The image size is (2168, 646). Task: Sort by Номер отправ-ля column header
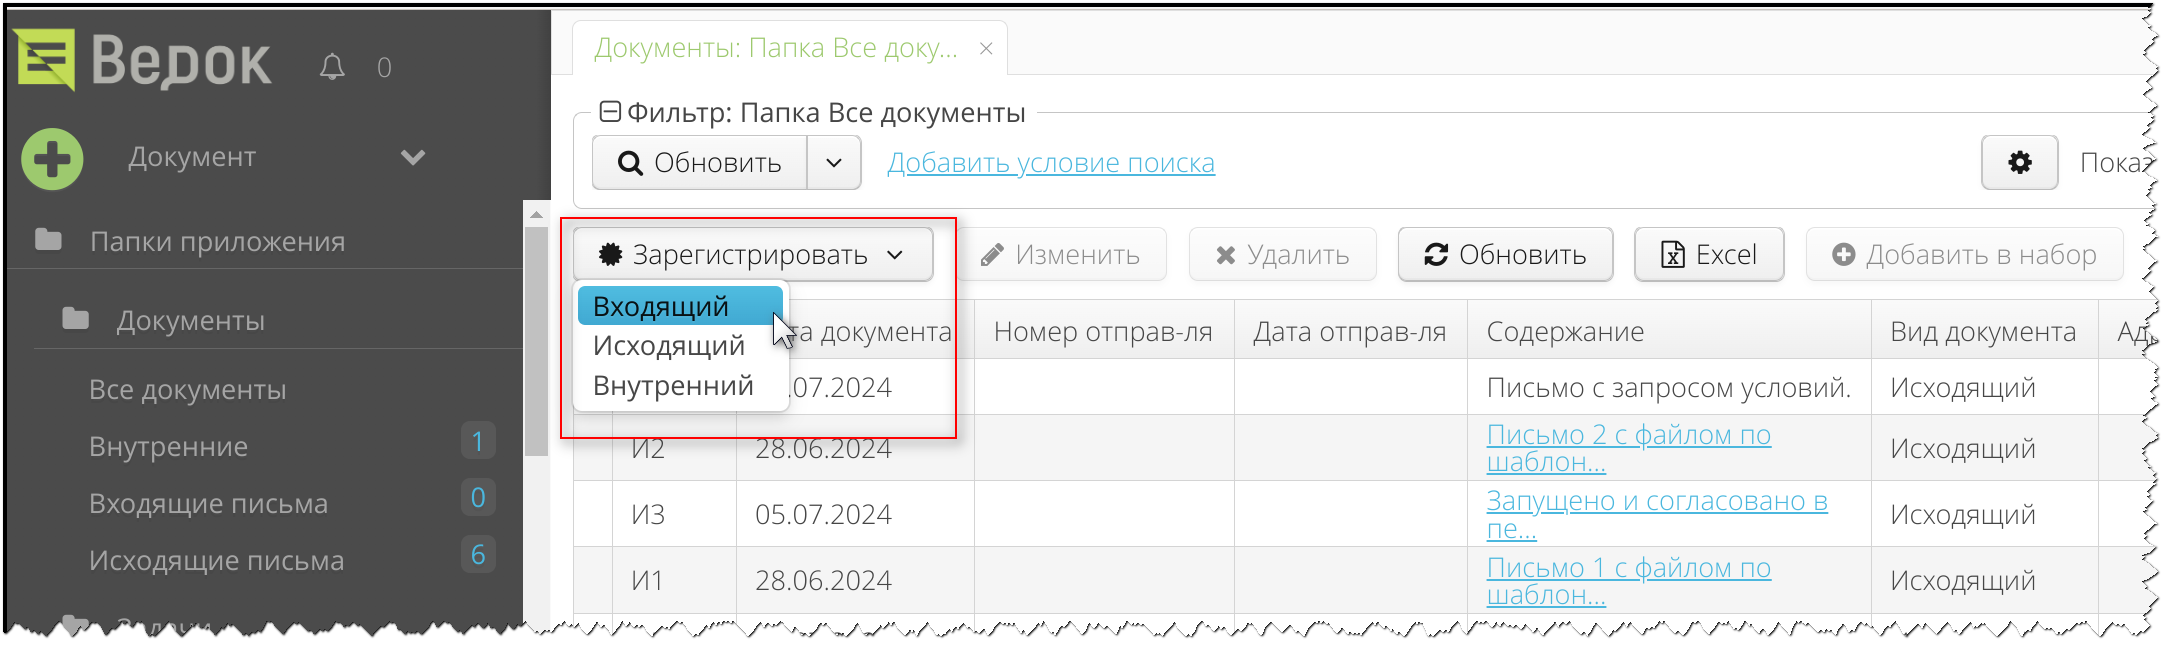1104,331
